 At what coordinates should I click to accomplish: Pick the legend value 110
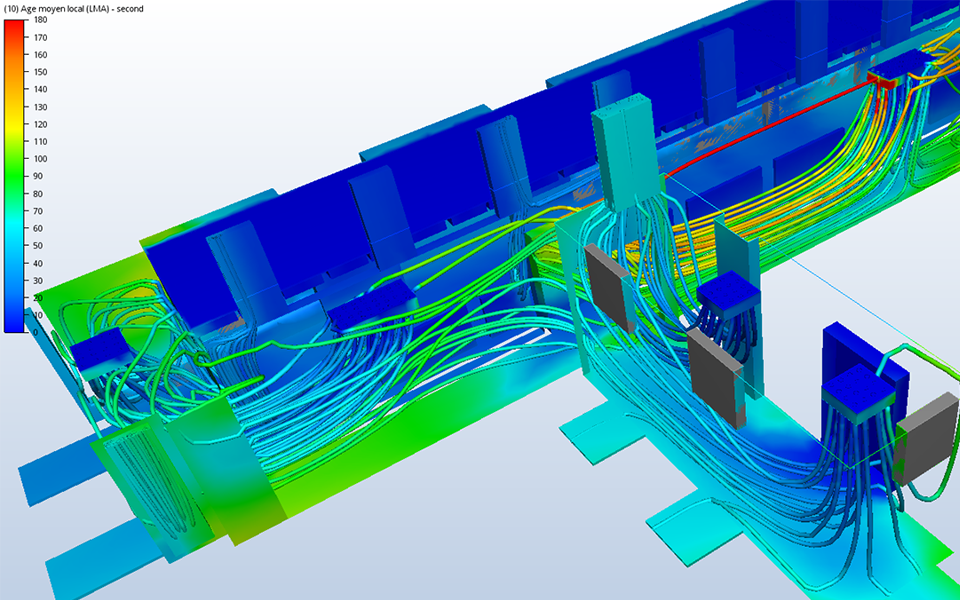click(x=41, y=141)
